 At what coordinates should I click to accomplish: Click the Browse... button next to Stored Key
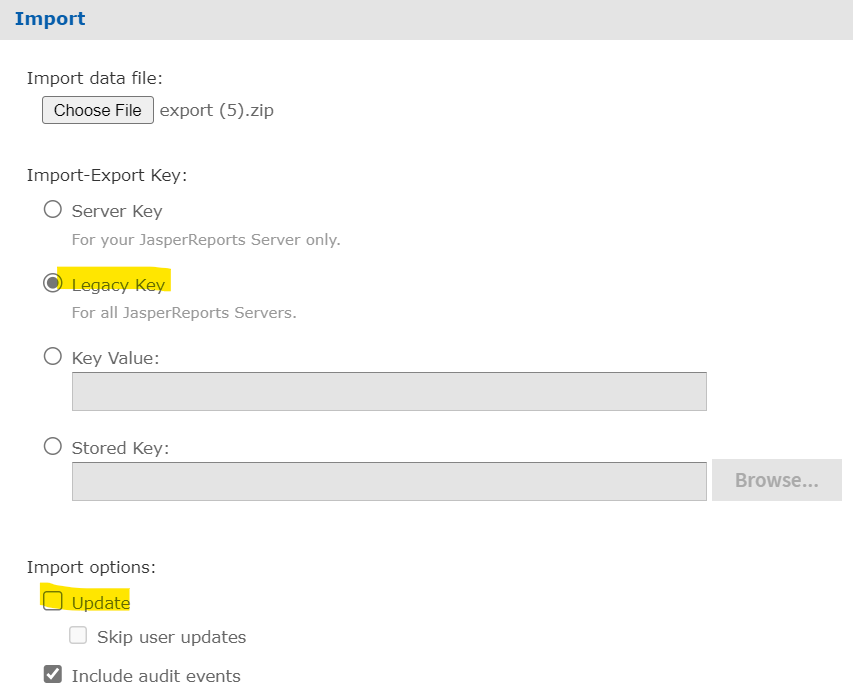point(776,480)
